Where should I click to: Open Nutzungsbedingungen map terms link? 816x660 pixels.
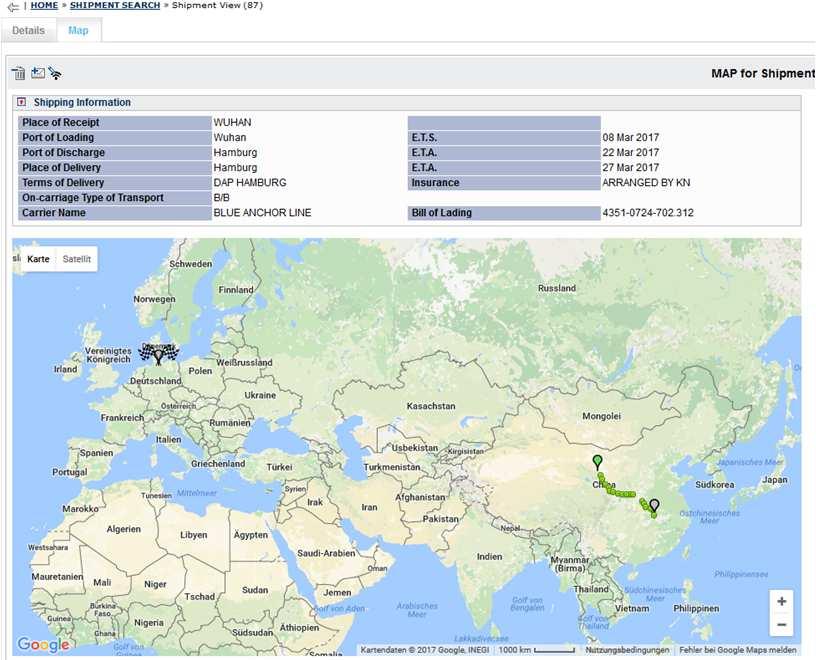(627, 650)
